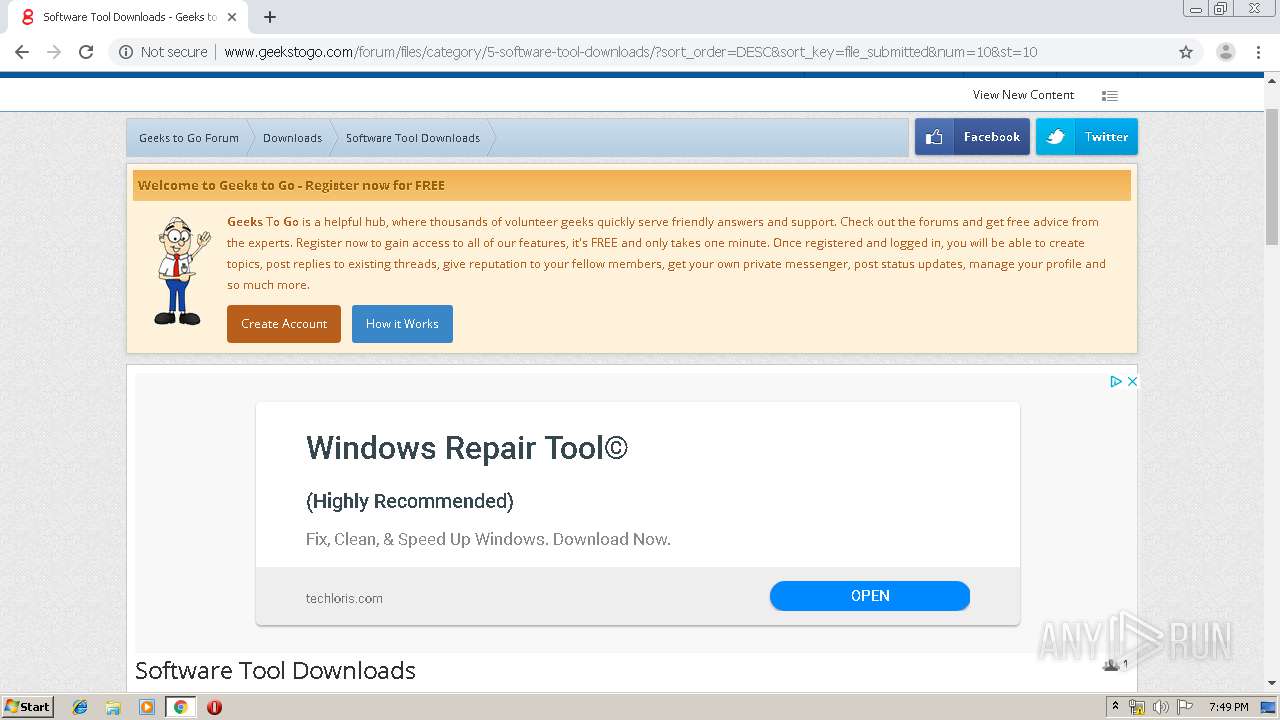Go to Downloads breadcrumb

point(292,138)
